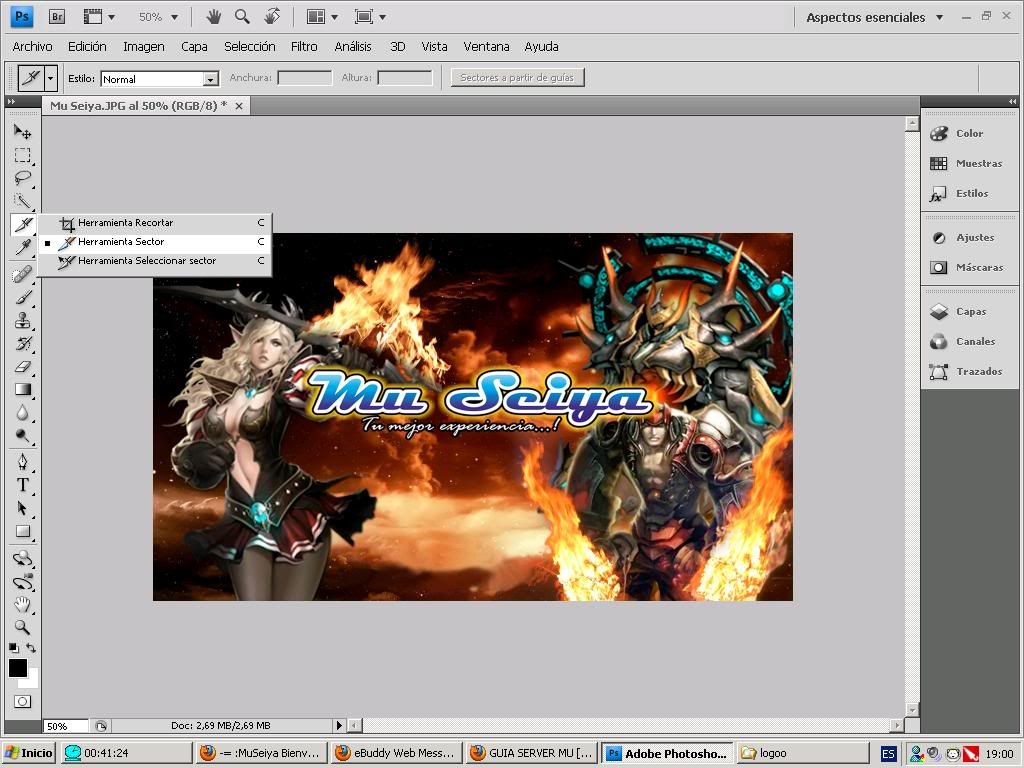Open the Canales panel
This screenshot has height=768, width=1024.
pos(970,342)
